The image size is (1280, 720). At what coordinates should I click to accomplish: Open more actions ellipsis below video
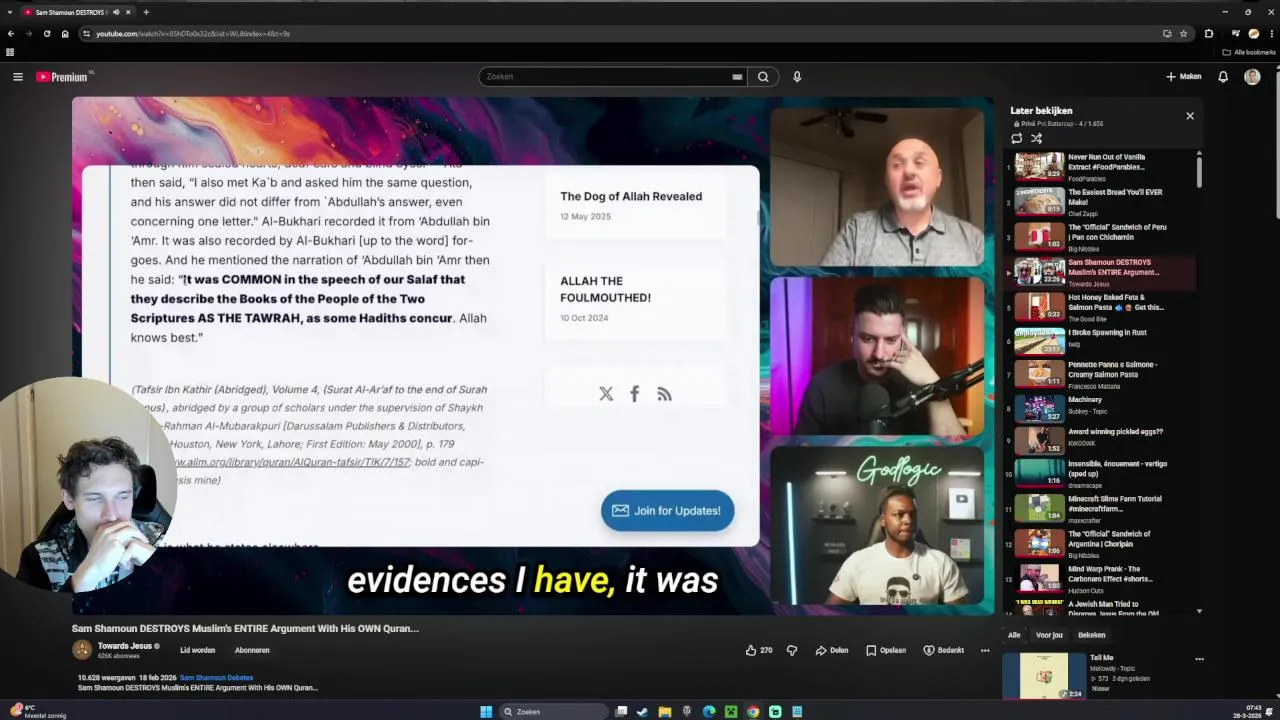(x=985, y=650)
